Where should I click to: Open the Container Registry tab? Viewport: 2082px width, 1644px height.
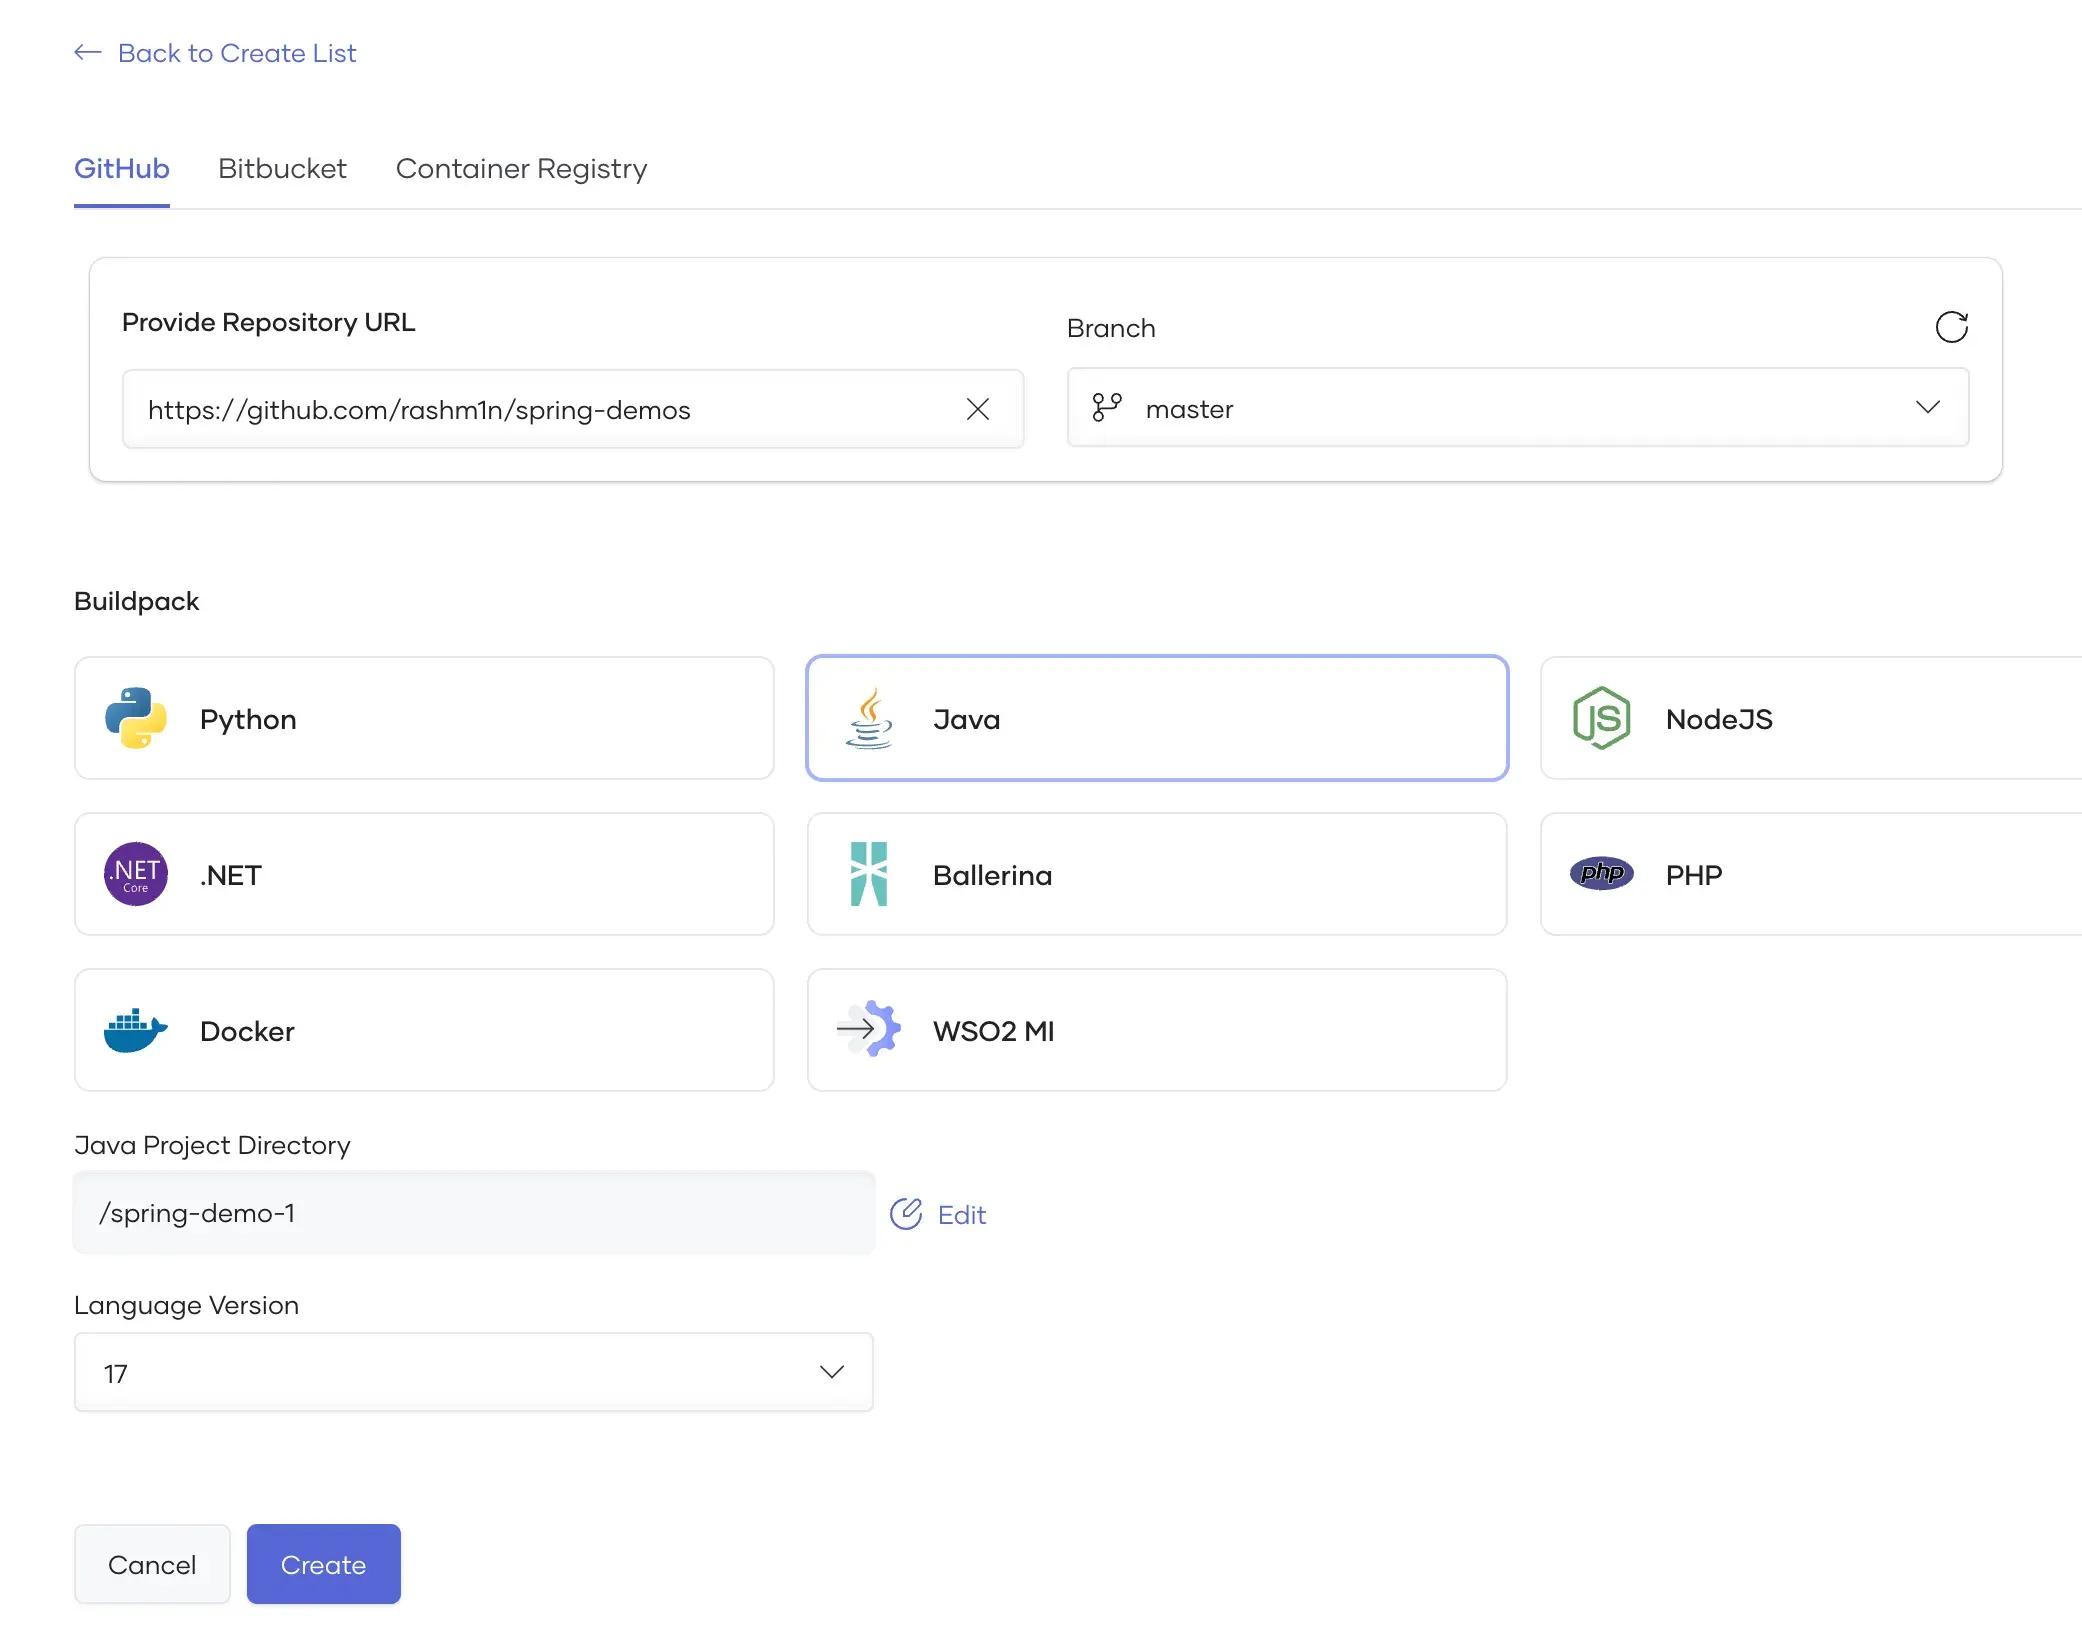(x=521, y=168)
